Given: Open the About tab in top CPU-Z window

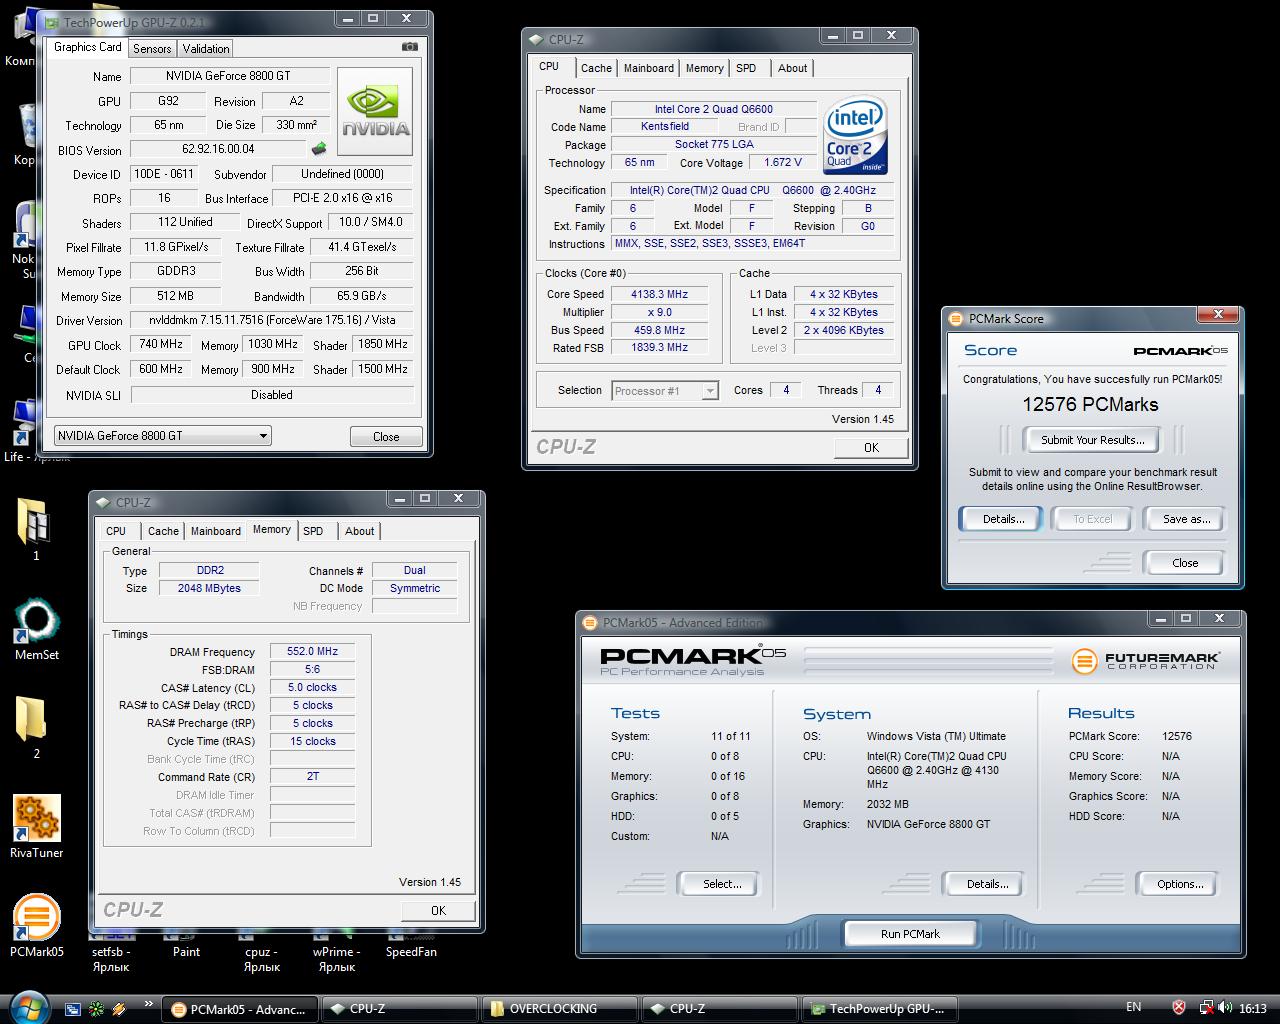Looking at the screenshot, I should point(793,68).
